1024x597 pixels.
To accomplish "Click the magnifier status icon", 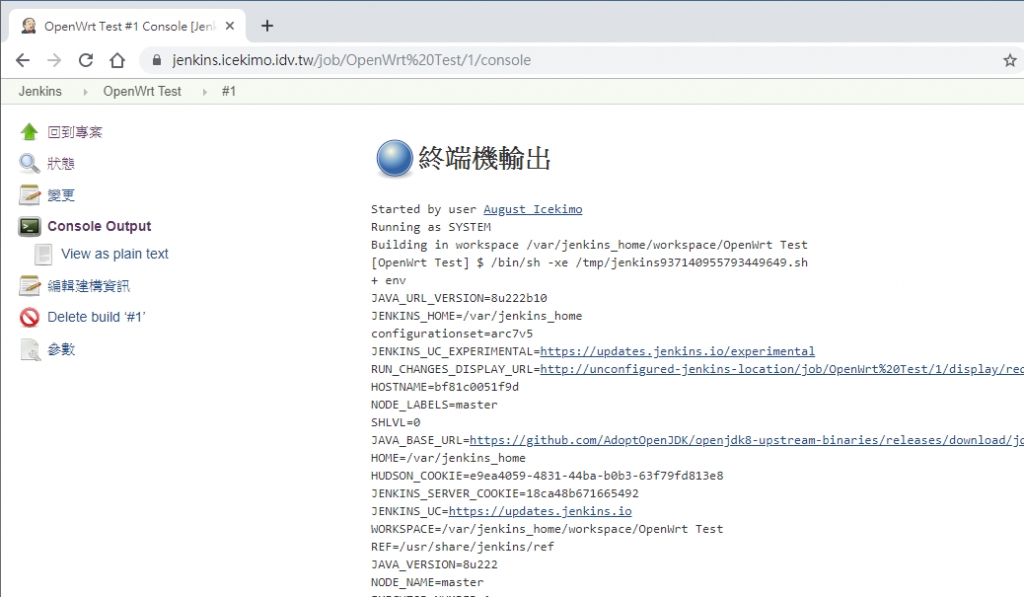I will coord(29,163).
